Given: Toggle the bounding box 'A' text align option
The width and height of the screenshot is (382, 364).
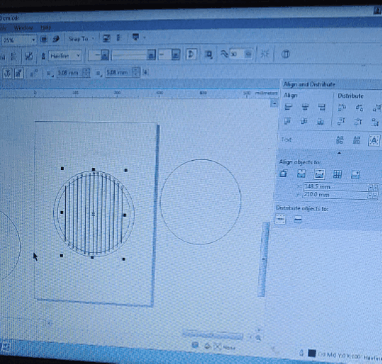Looking at the screenshot, I should coord(374,141).
